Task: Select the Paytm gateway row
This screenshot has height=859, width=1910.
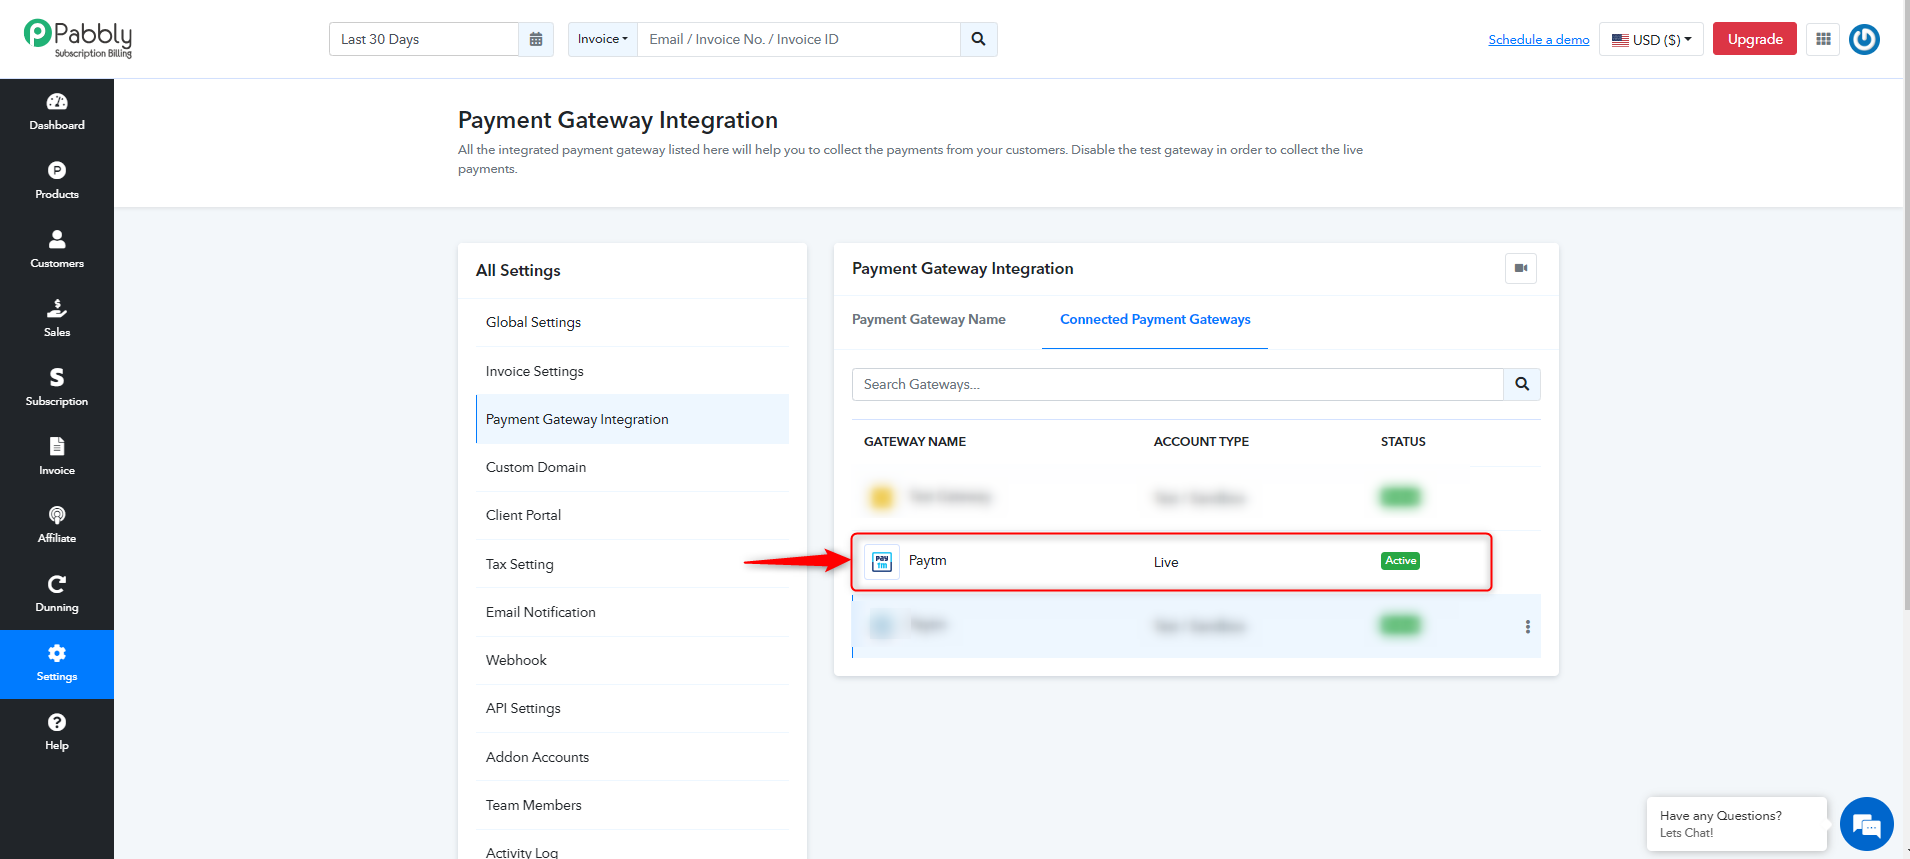Action: coord(1171,562)
